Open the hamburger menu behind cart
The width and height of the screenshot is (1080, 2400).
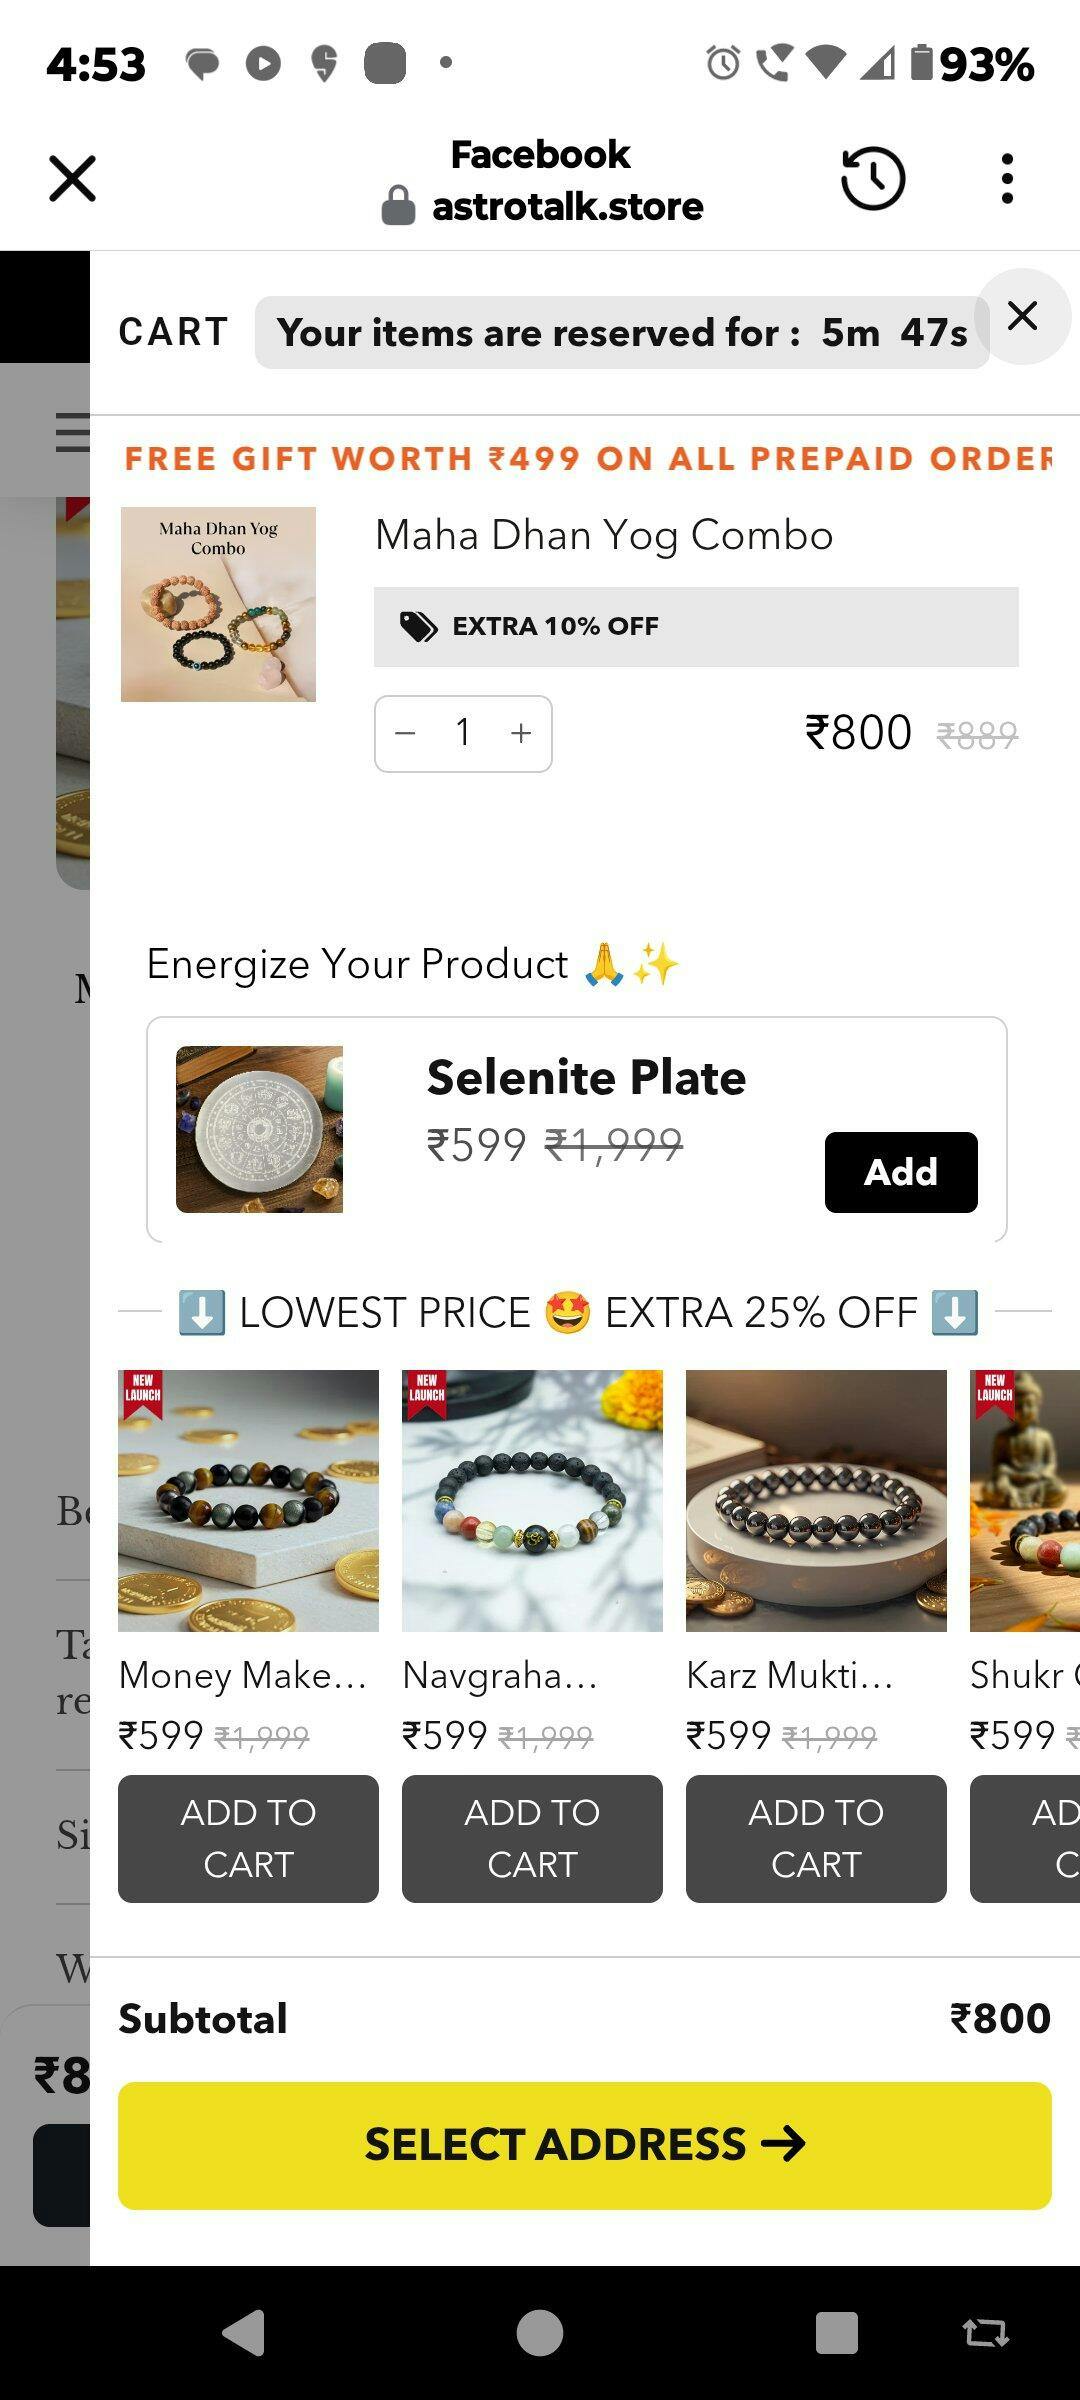pos(72,432)
